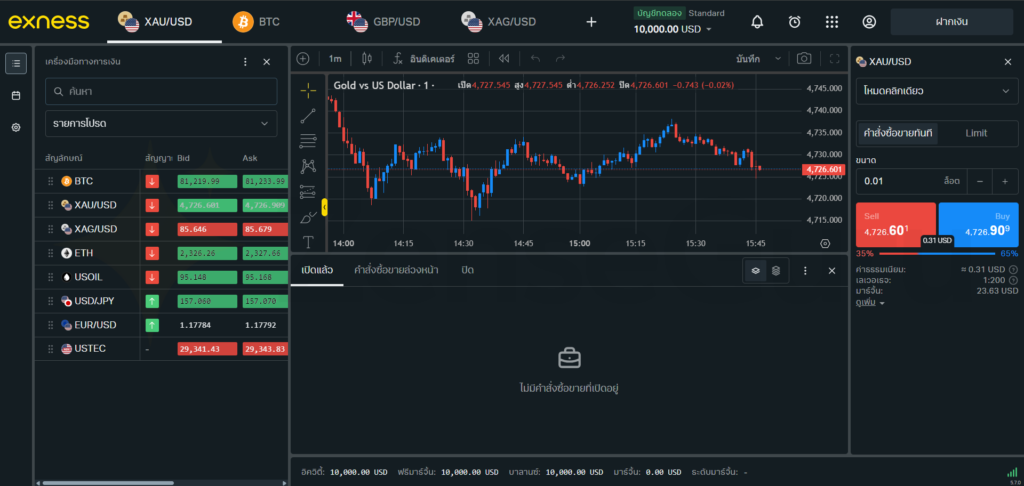Take a chart snapshot with camera icon
Screen dimensions: 1024x486
[x=804, y=59]
